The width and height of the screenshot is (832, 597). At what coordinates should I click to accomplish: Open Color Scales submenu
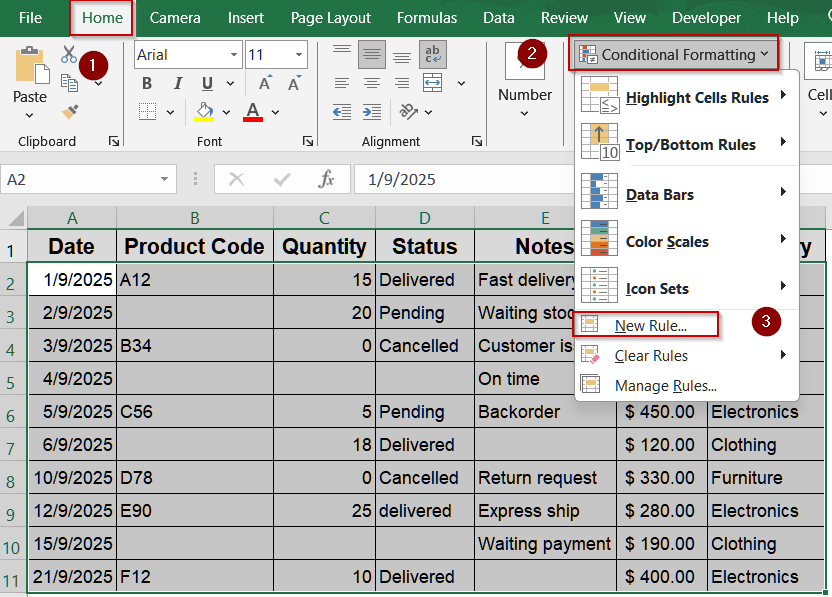click(x=686, y=240)
